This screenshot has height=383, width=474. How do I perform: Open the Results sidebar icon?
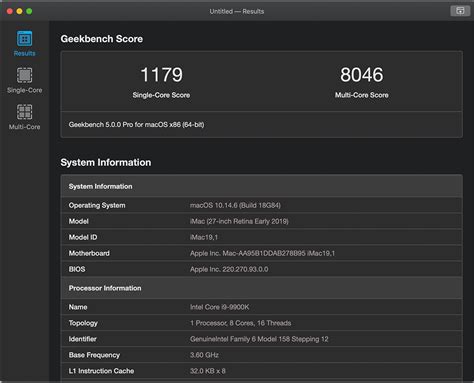tap(24, 39)
